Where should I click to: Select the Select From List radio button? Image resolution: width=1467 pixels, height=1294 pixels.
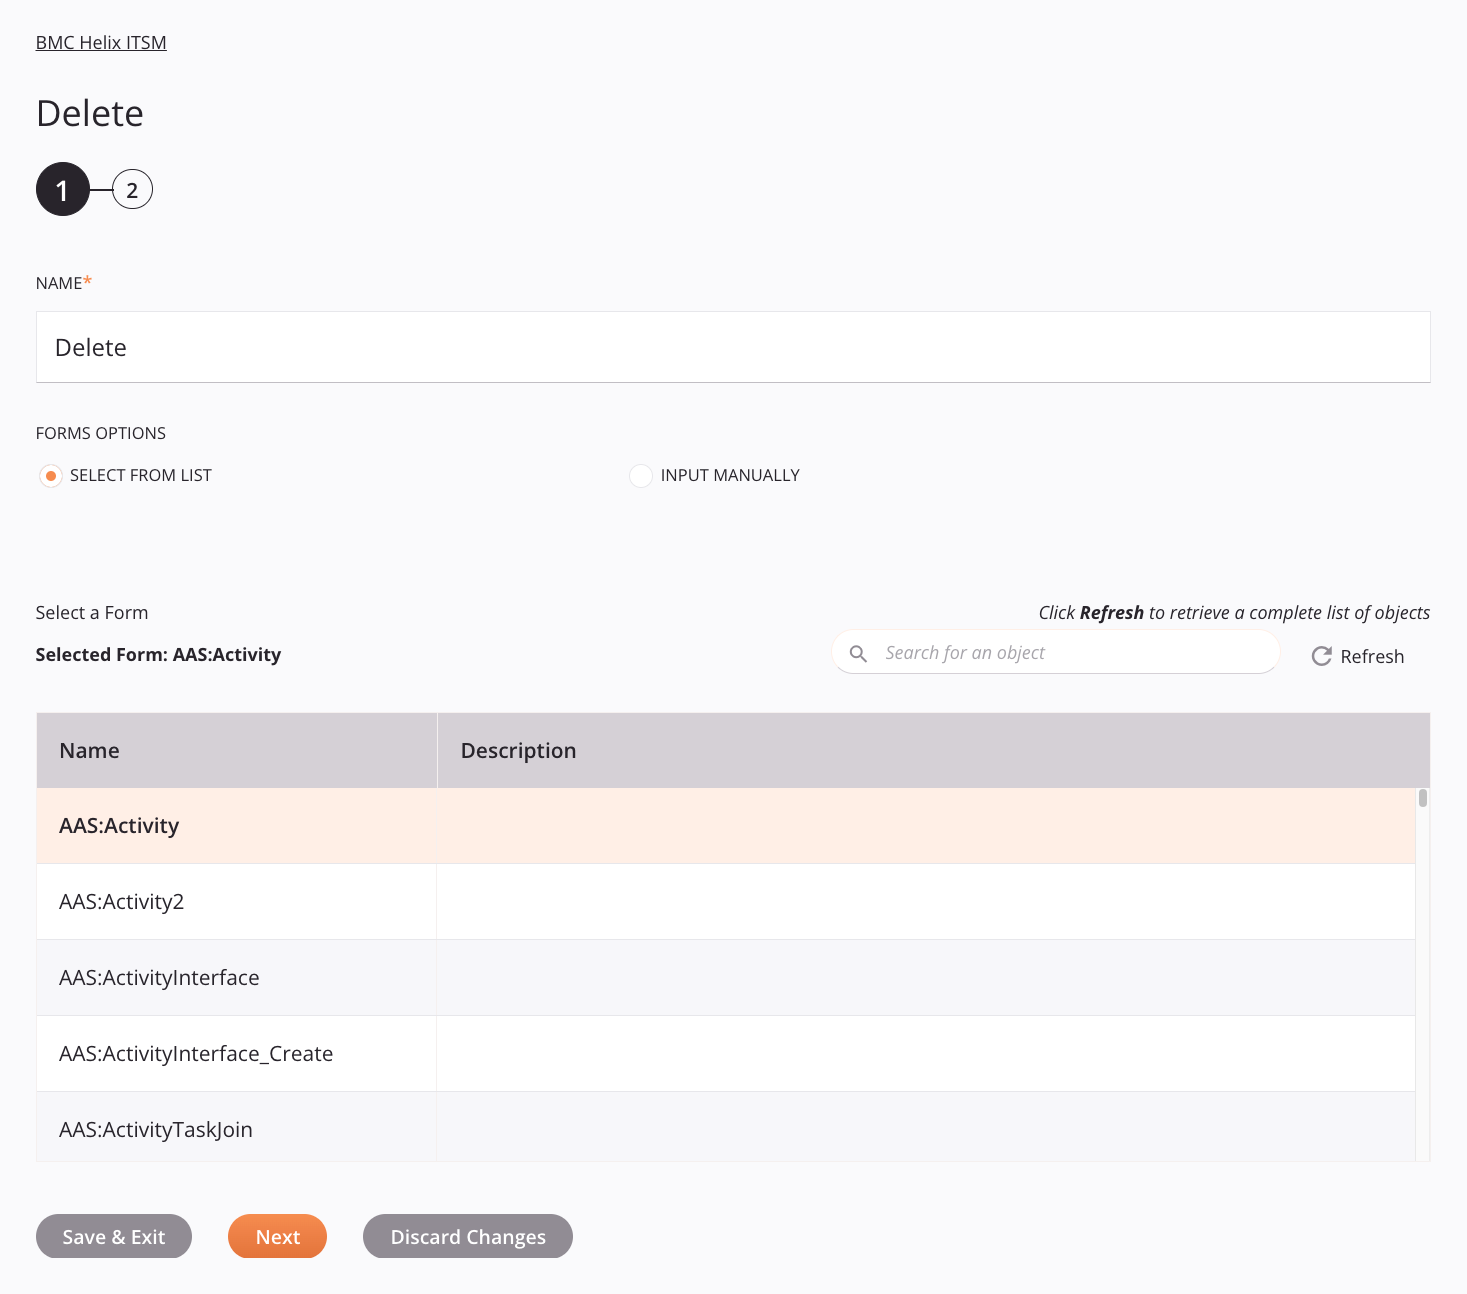click(x=50, y=476)
